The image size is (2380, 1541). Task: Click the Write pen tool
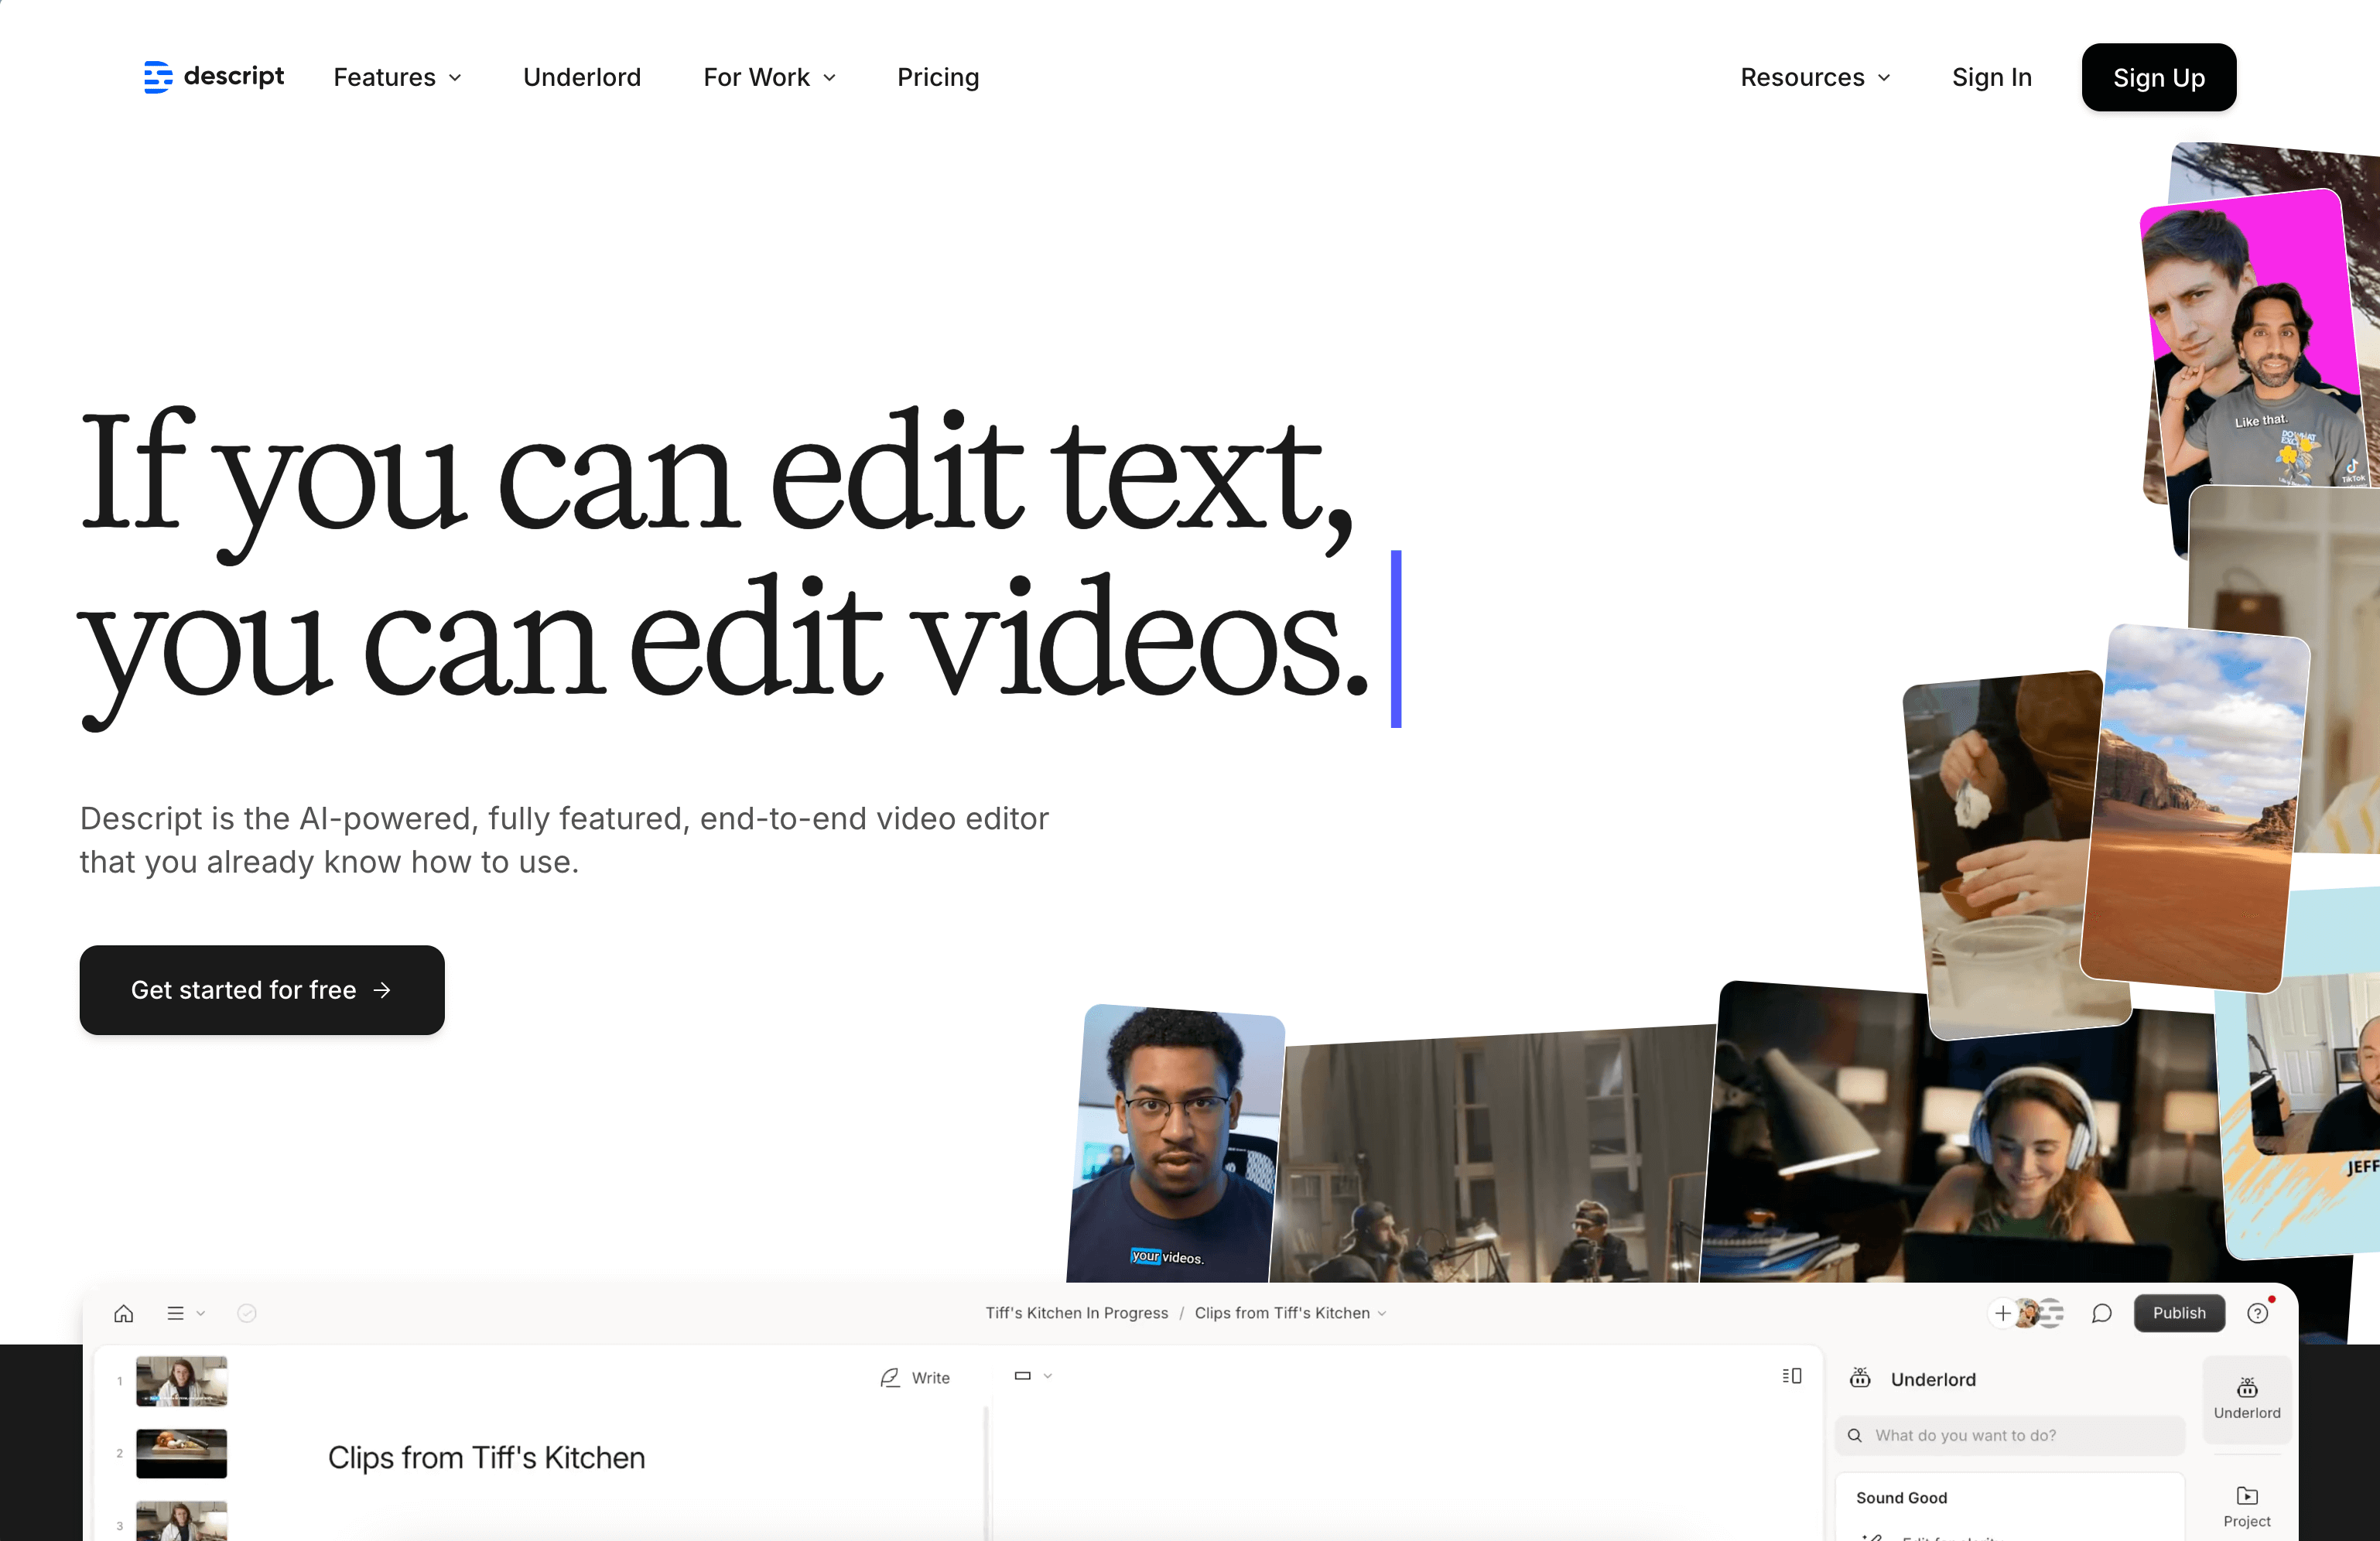914,1377
